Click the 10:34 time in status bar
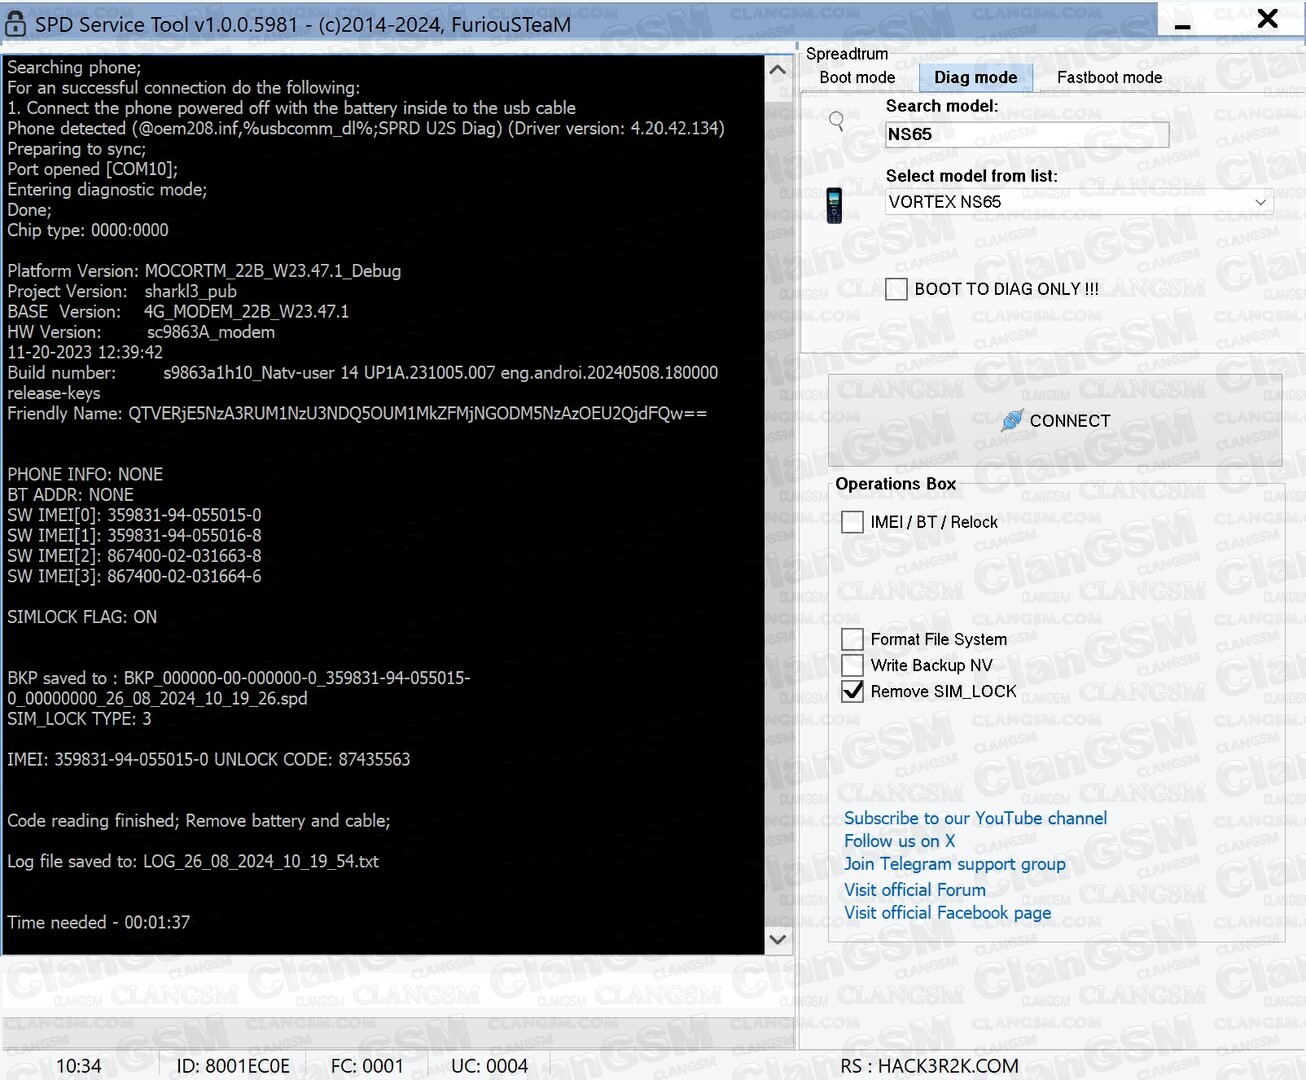The image size is (1306, 1080). pyautogui.click(x=78, y=1066)
